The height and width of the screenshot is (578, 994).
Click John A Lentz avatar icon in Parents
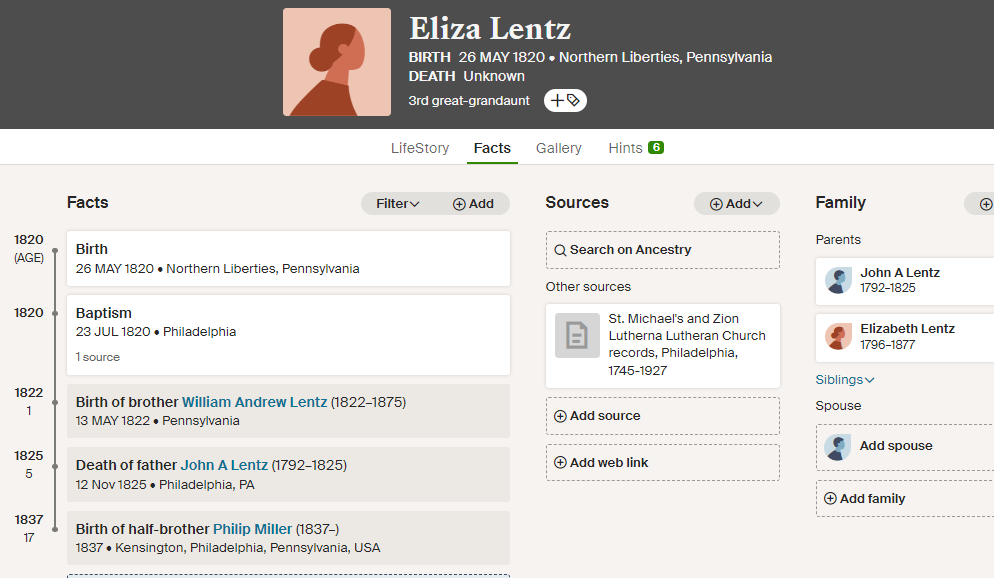[x=838, y=280]
